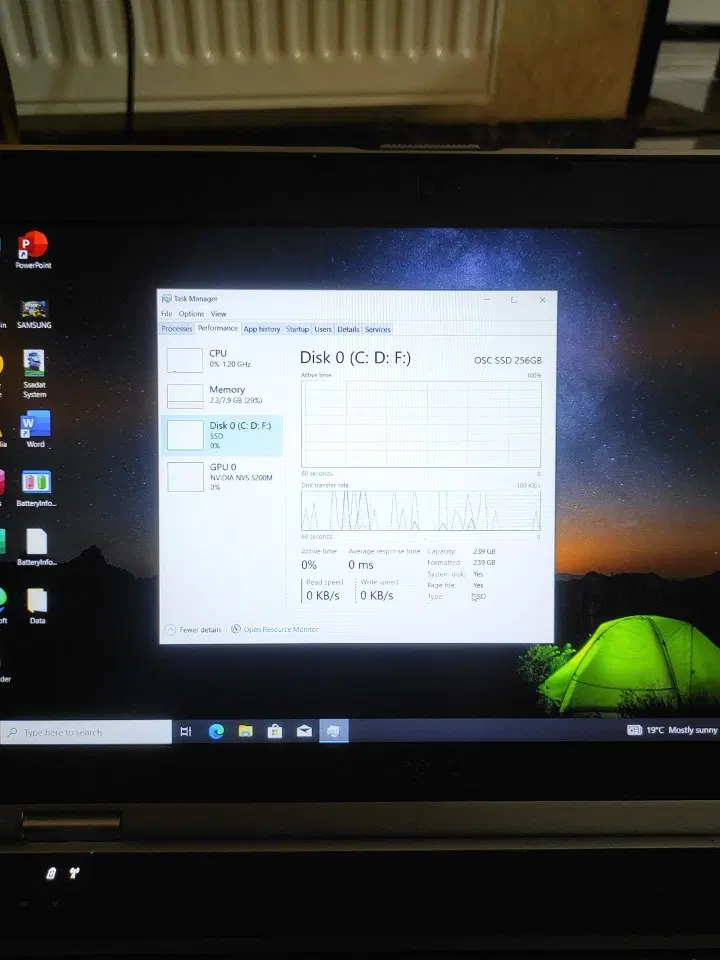Select the GPU 0 mini graph thumbnail
This screenshot has width=720, height=960.
click(x=186, y=477)
